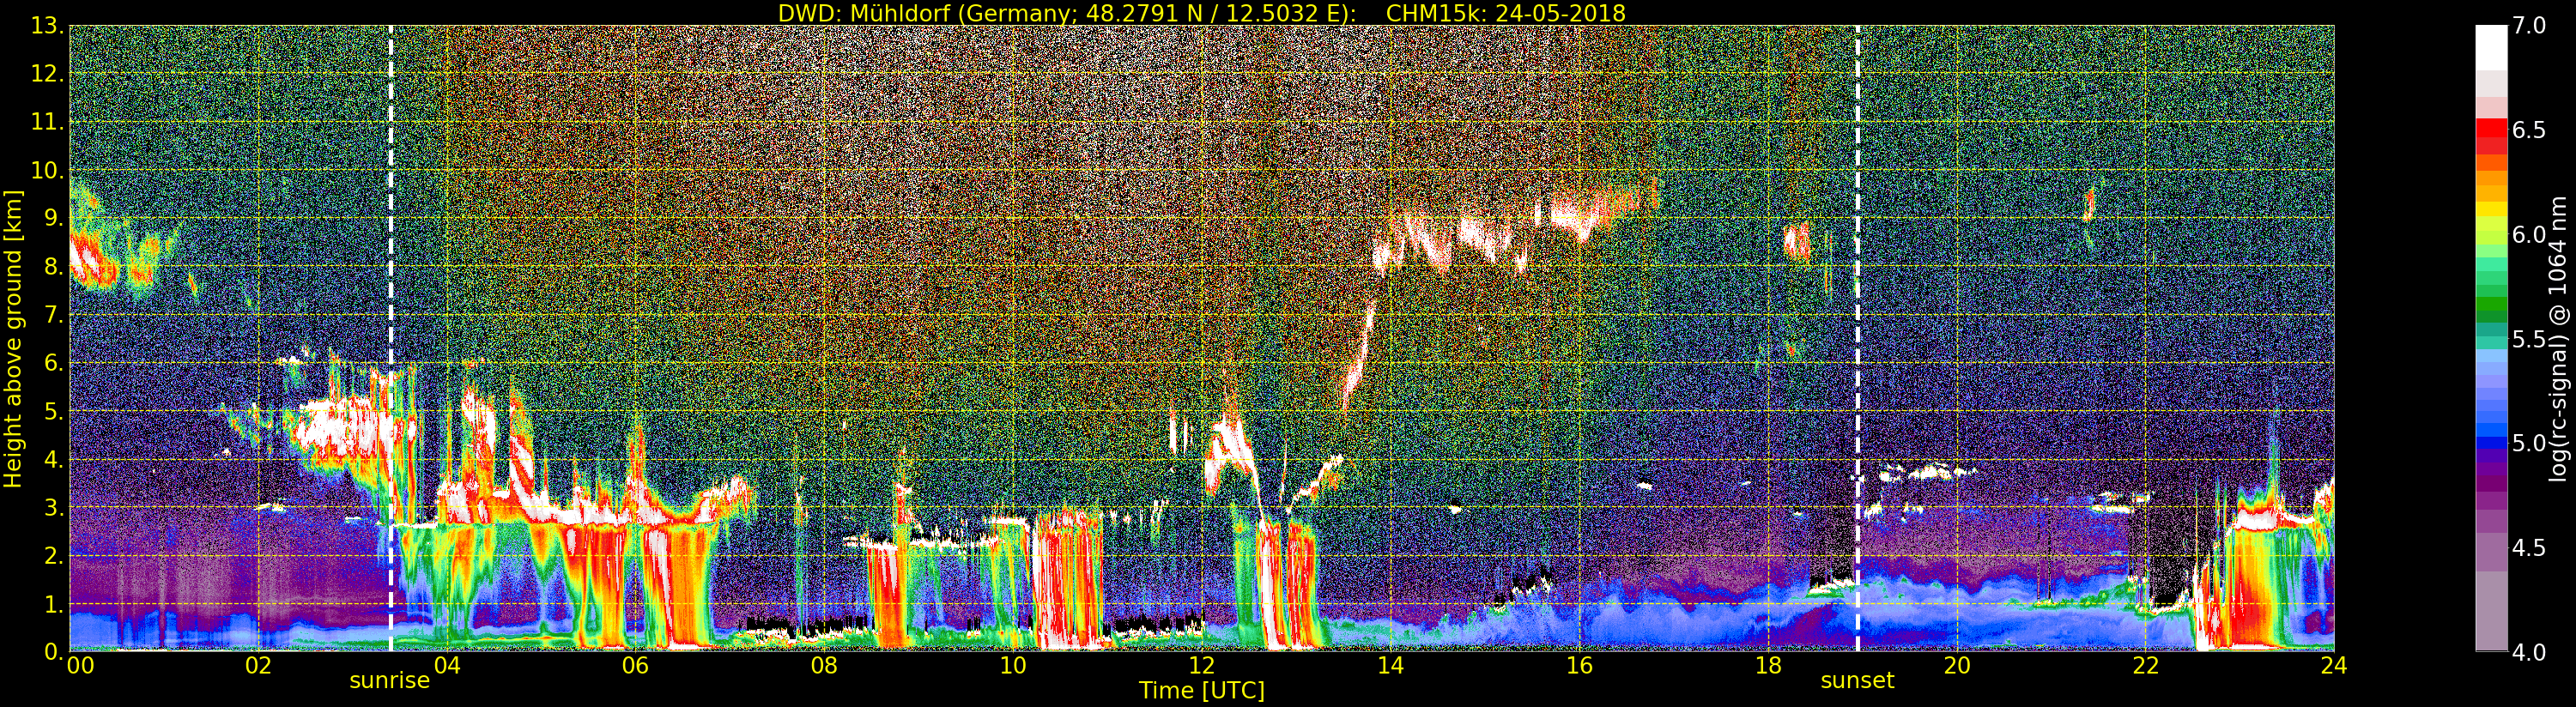Click the "9." height axis tick label
Viewport: 2576px width, 707px height.
(53, 218)
